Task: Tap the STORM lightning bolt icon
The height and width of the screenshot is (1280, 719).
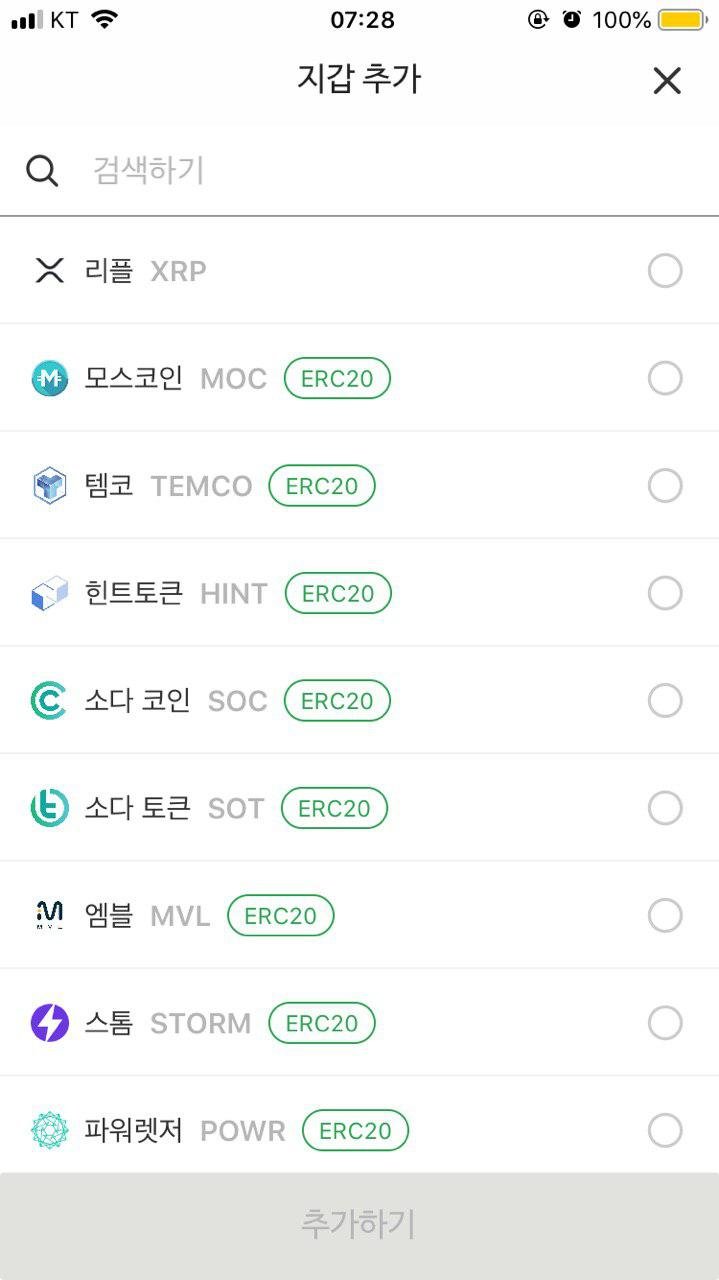Action: coord(49,1023)
